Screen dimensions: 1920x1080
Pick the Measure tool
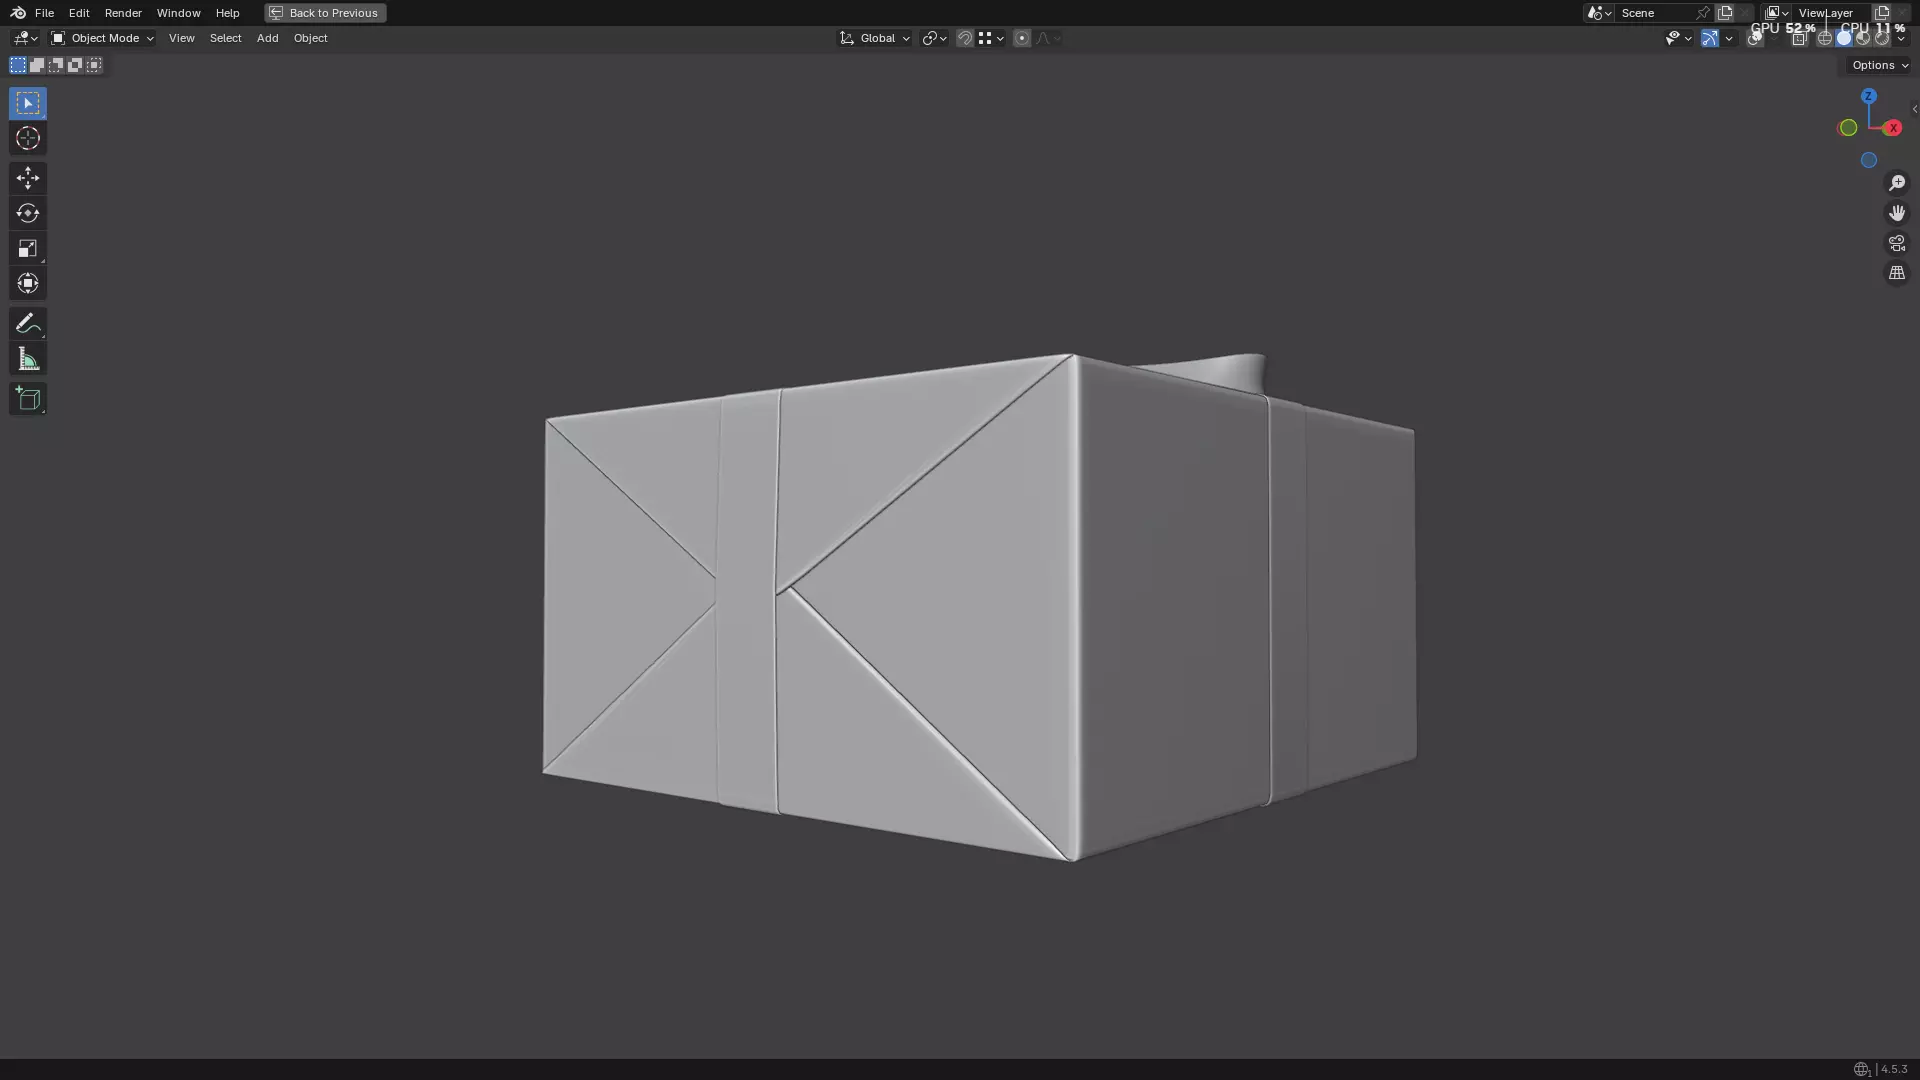(x=28, y=359)
